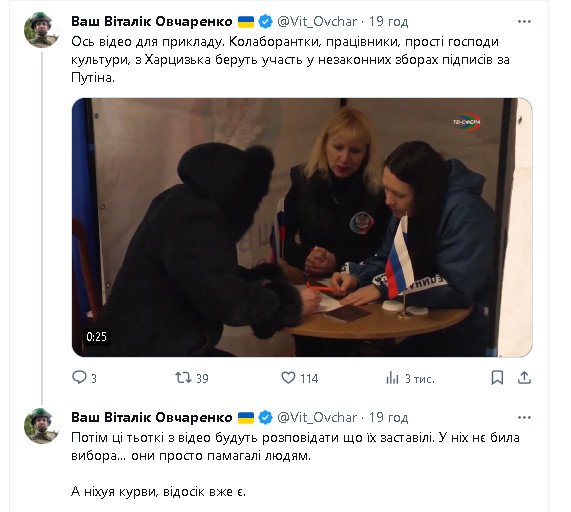Click the 0:25 video duration badge
The image size is (571, 512).
(97, 336)
